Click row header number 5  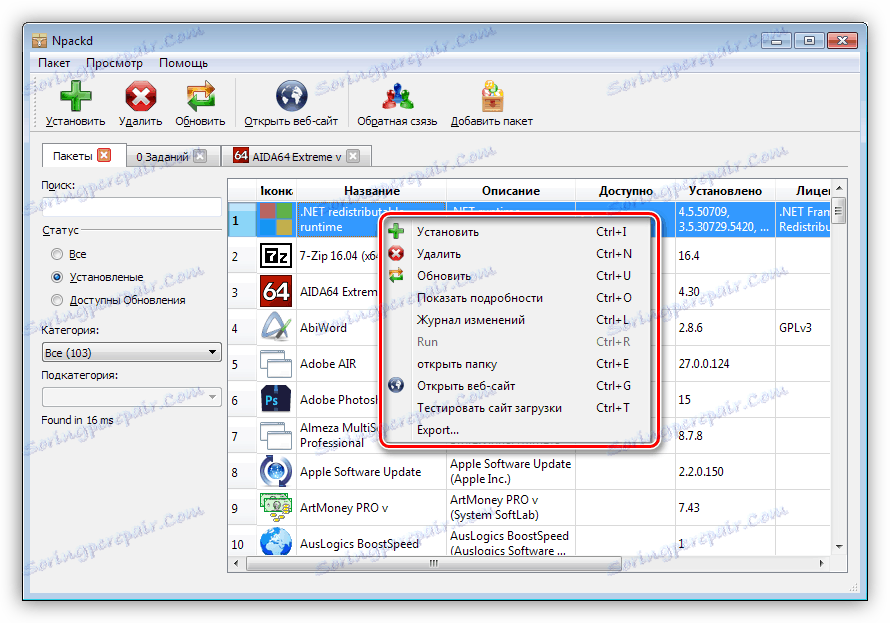[242, 364]
